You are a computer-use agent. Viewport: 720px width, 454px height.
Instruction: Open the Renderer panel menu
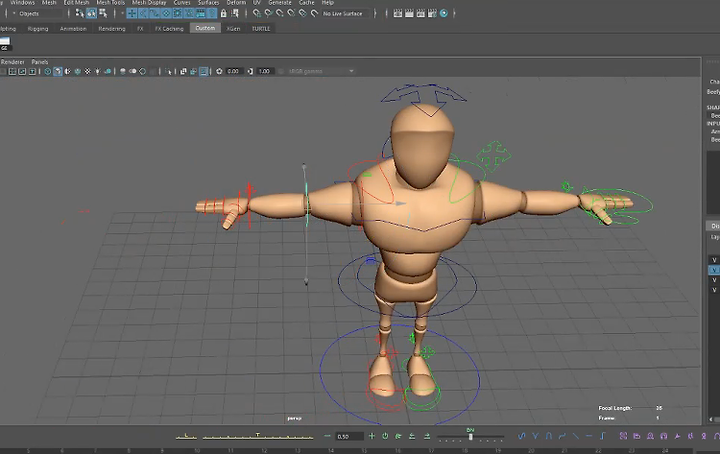tap(12, 62)
